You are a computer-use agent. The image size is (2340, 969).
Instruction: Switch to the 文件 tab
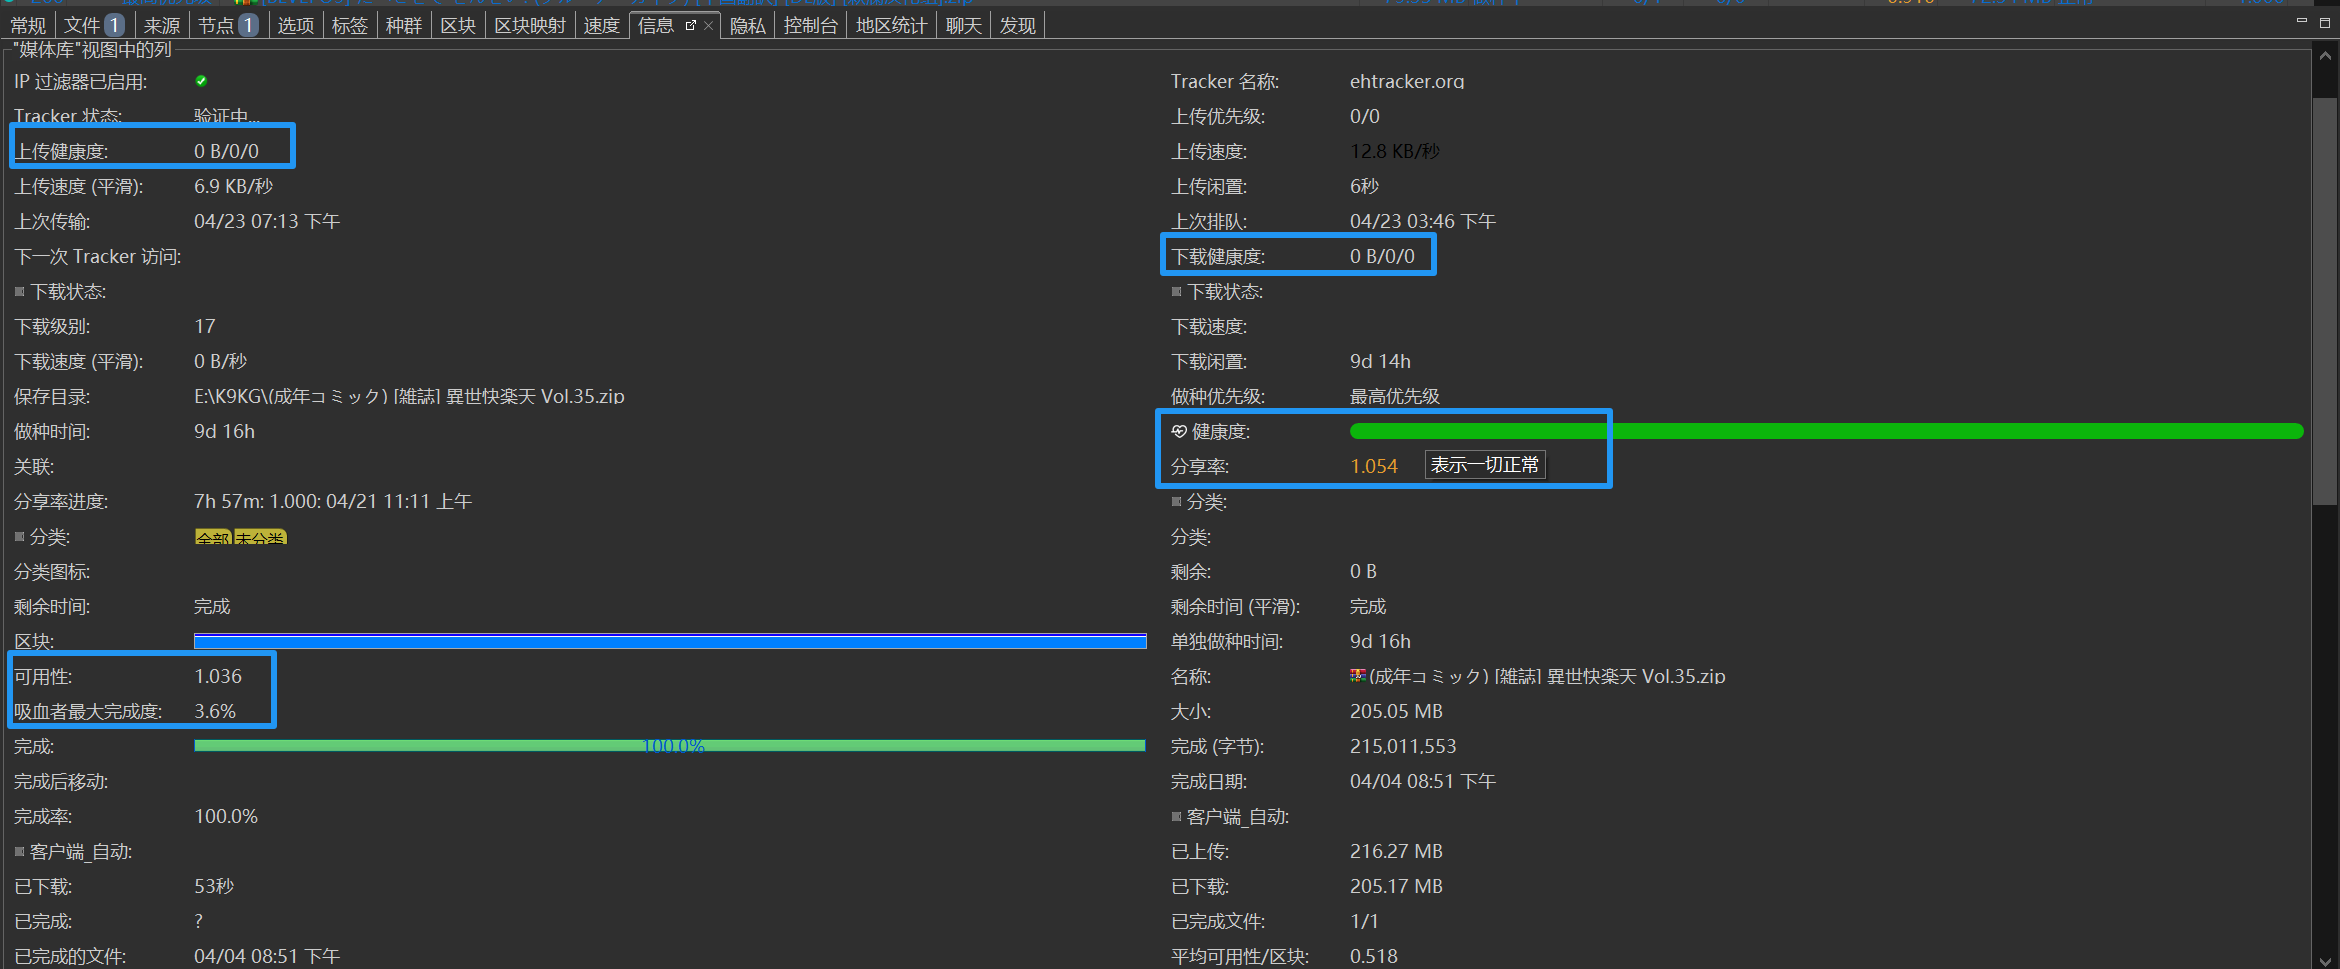[92, 25]
